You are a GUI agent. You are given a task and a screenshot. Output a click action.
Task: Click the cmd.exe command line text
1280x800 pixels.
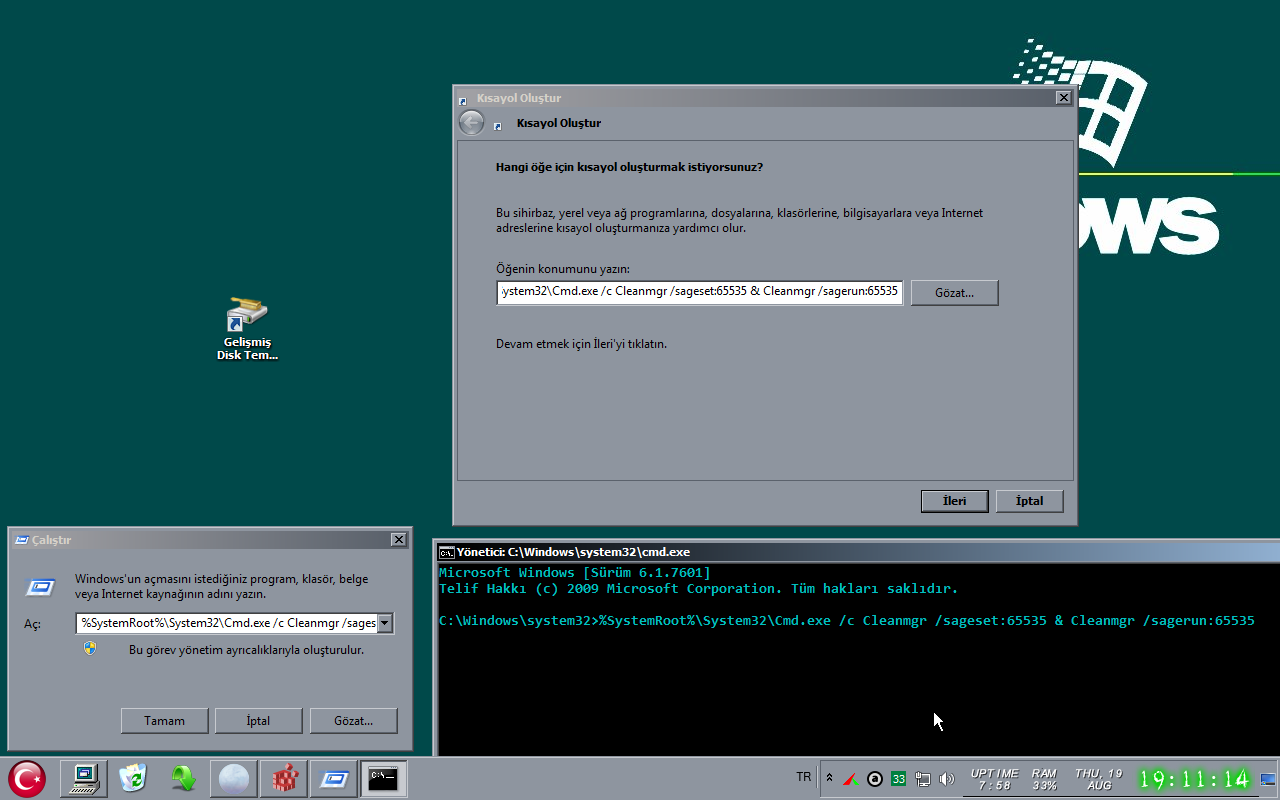coord(846,621)
